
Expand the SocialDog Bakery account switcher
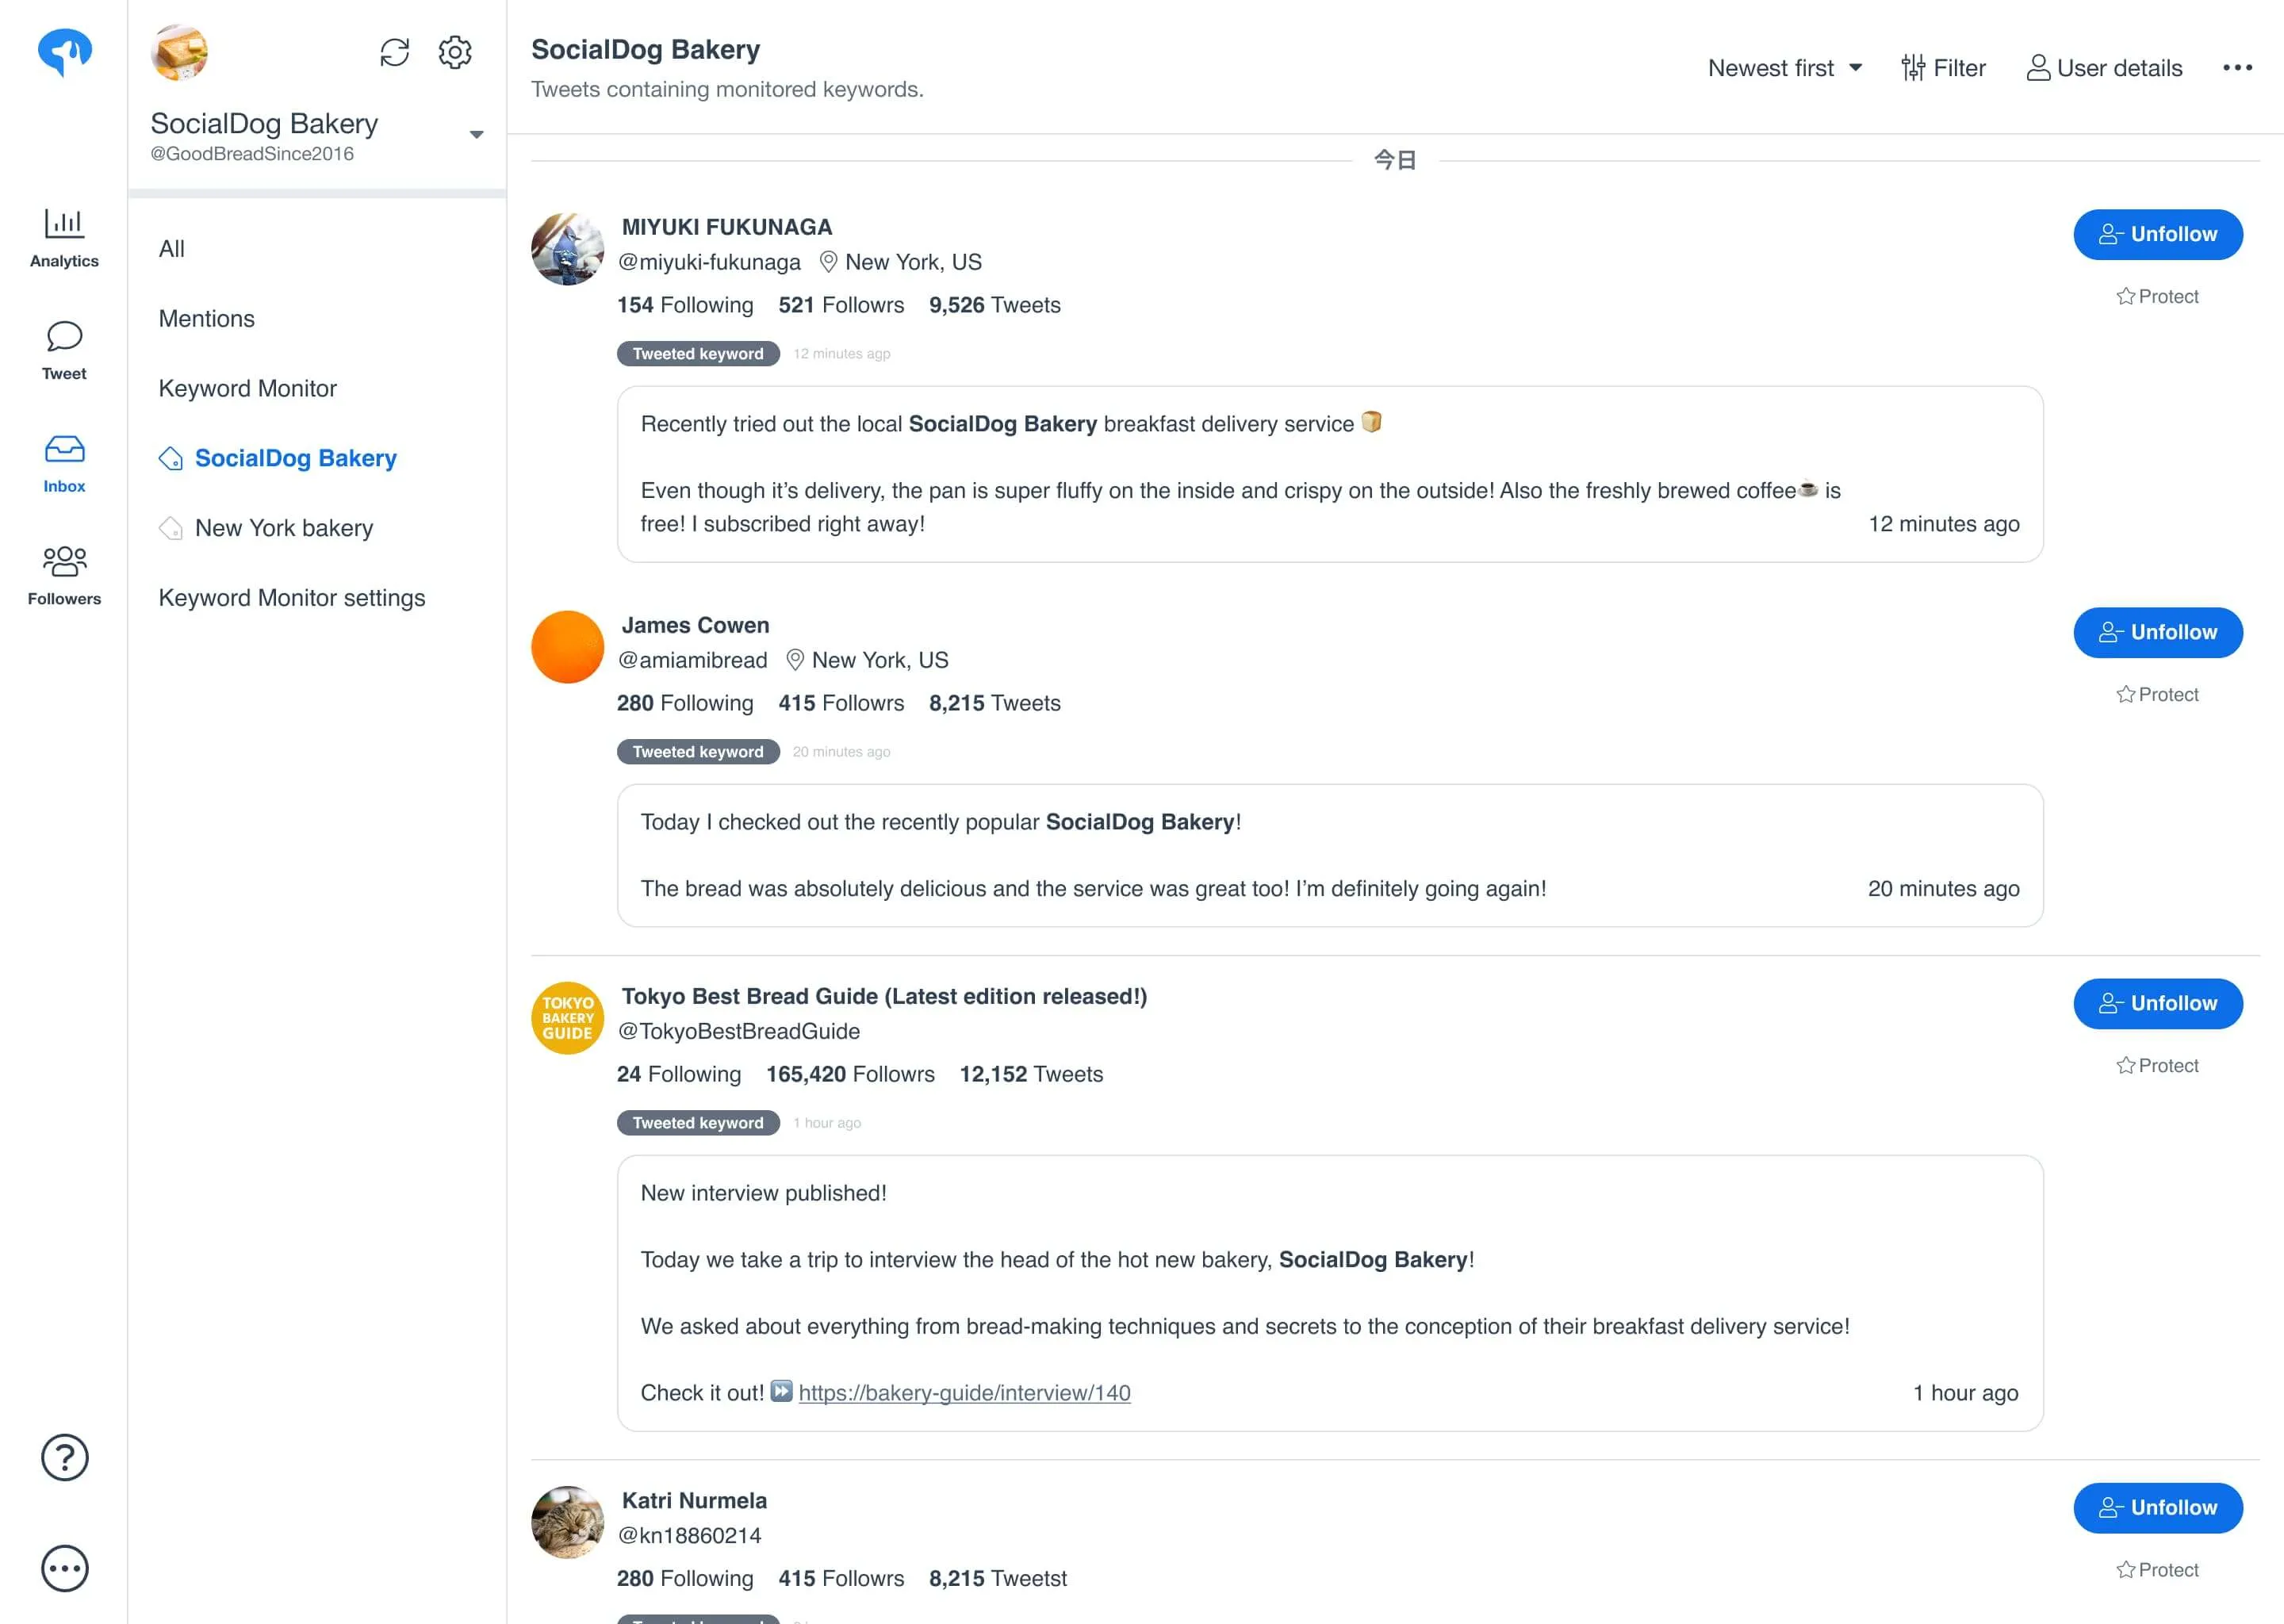[476, 134]
